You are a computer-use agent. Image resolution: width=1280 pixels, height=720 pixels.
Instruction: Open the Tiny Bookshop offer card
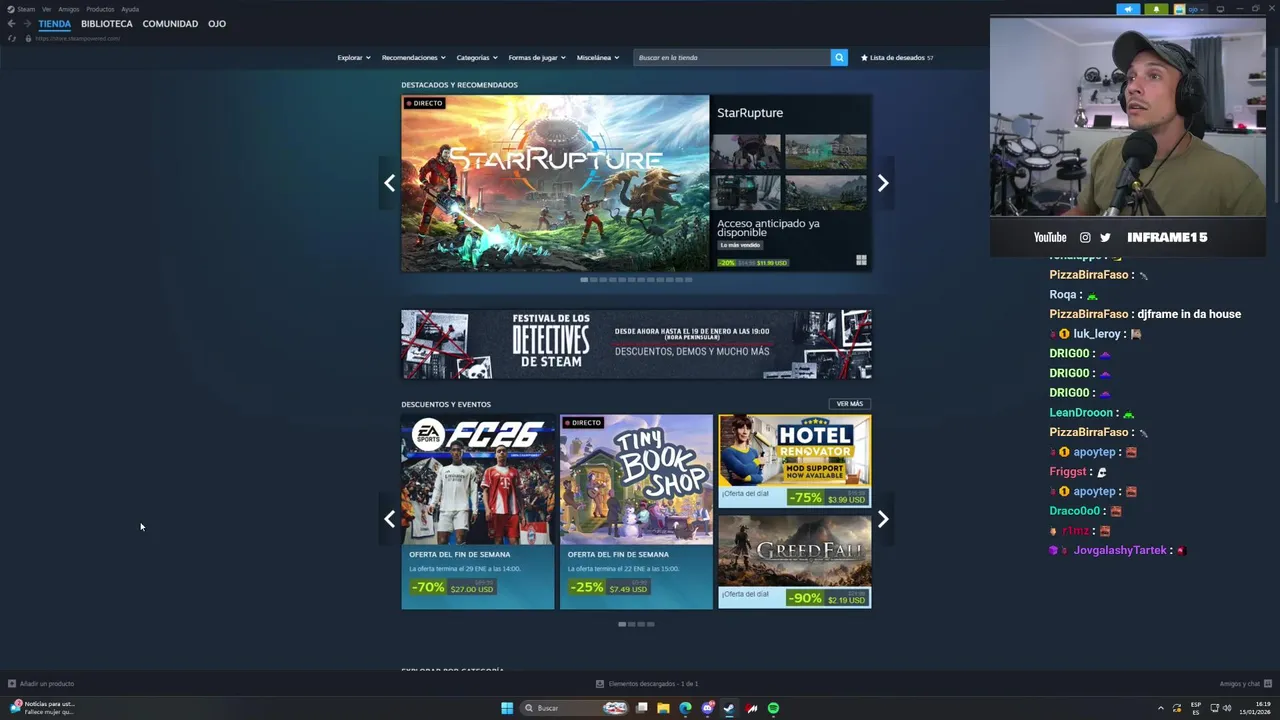click(x=636, y=512)
